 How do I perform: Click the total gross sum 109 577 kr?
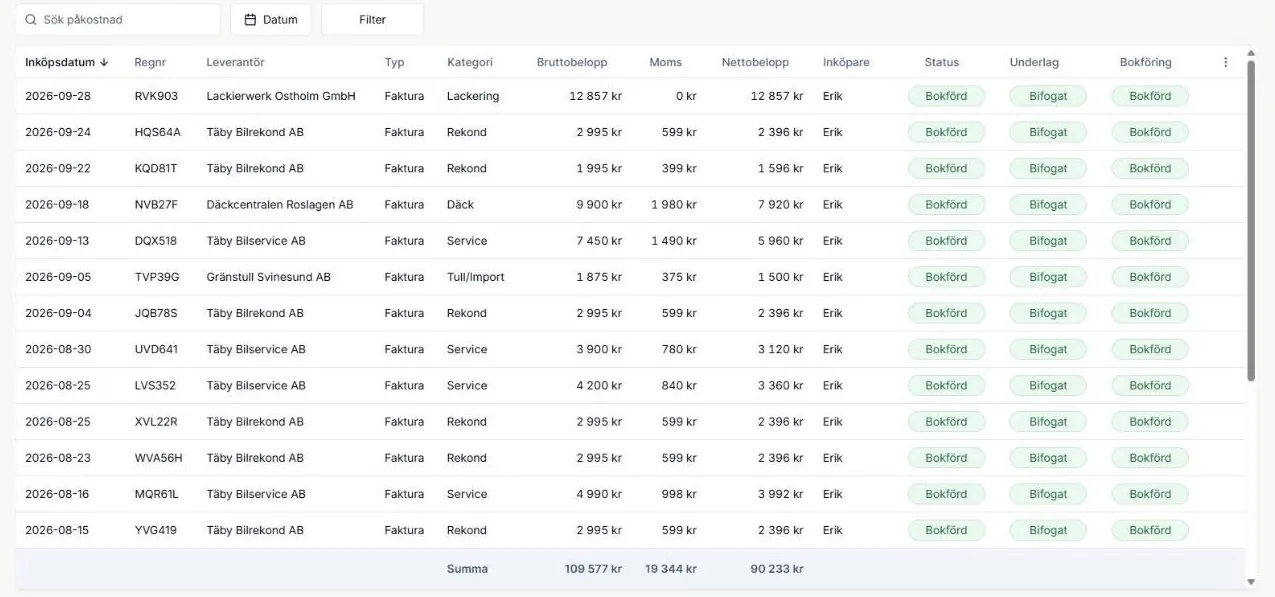[x=593, y=569]
